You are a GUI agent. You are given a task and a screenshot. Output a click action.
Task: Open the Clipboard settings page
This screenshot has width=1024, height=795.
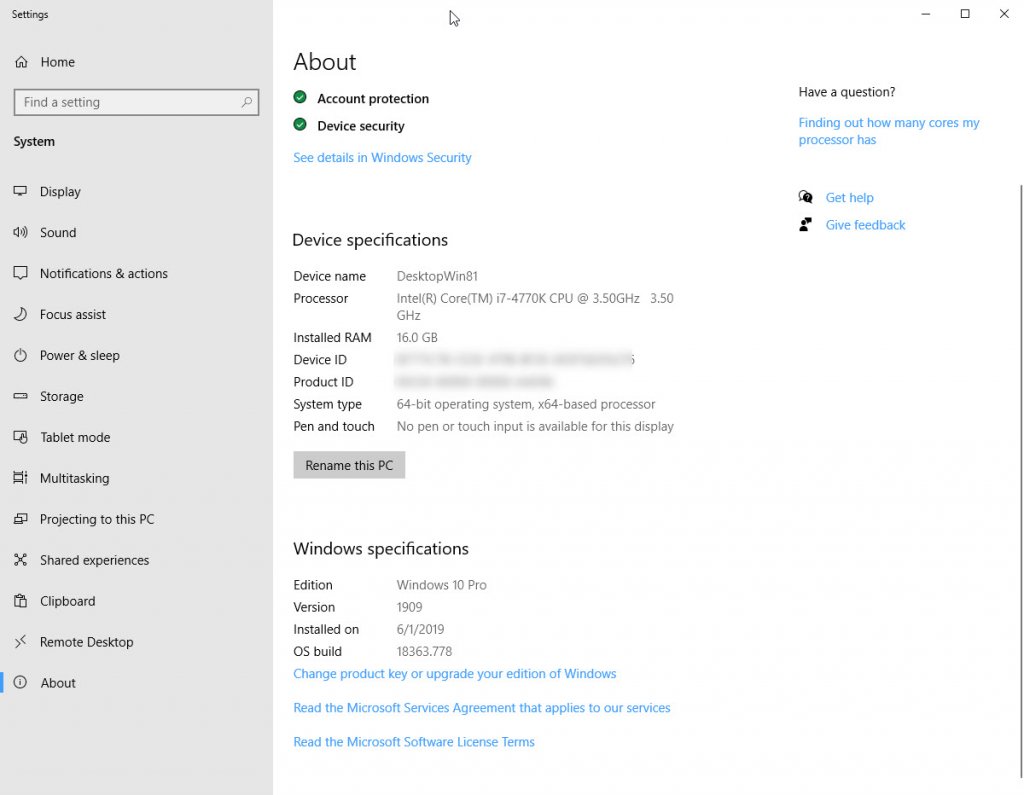(x=136, y=601)
